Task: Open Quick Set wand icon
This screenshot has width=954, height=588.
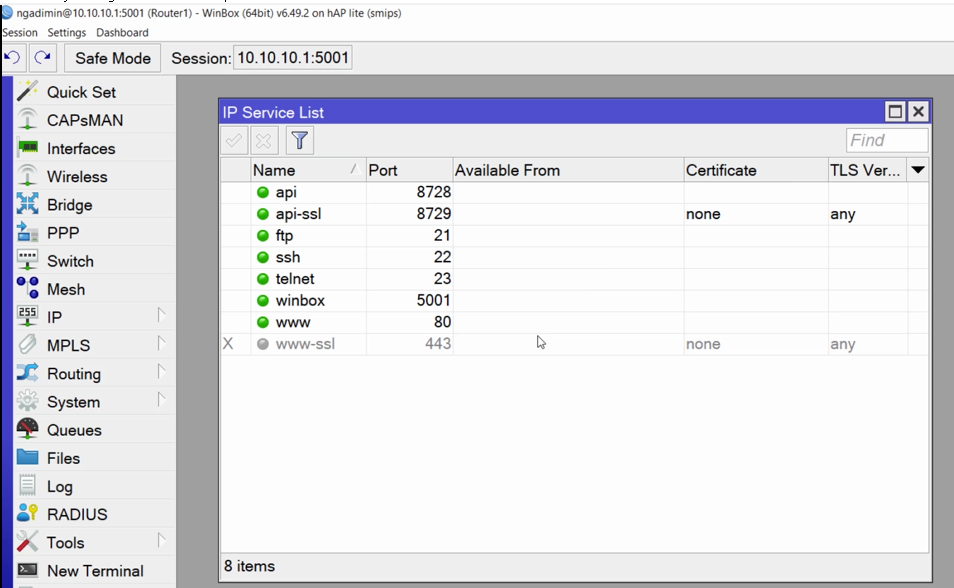Action: tap(27, 92)
